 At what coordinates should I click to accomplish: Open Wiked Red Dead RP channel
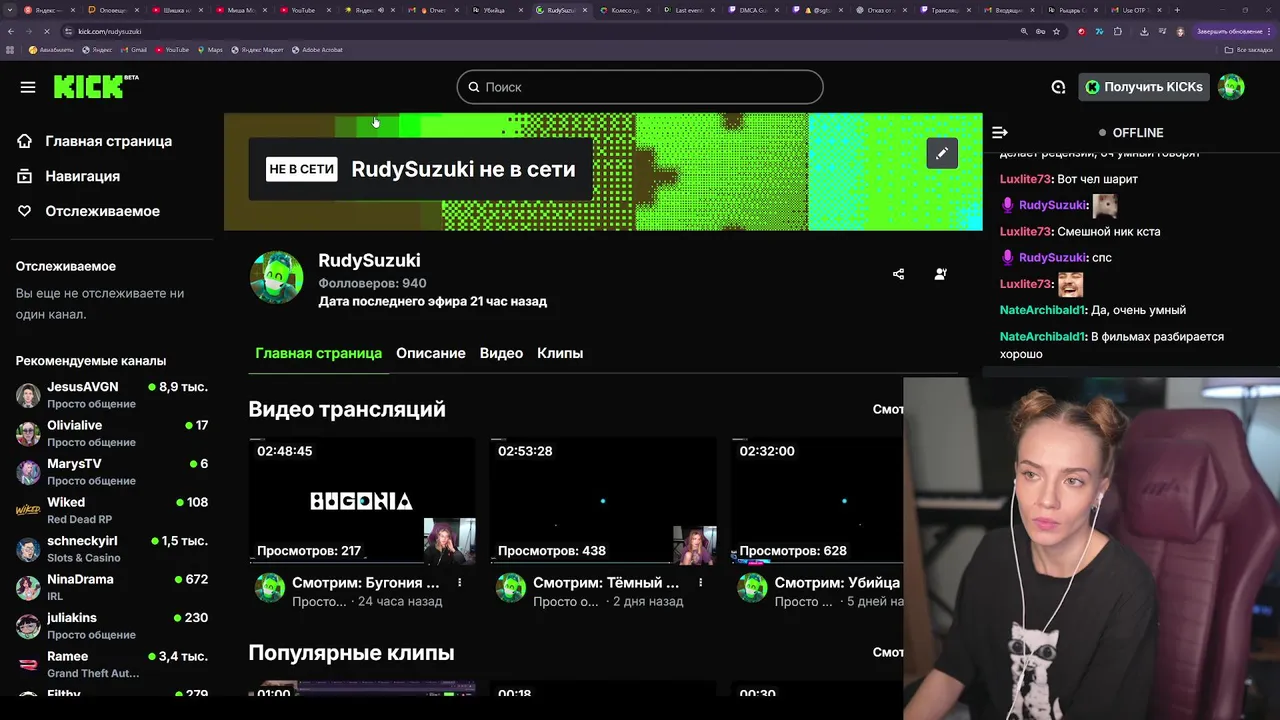[112, 510]
